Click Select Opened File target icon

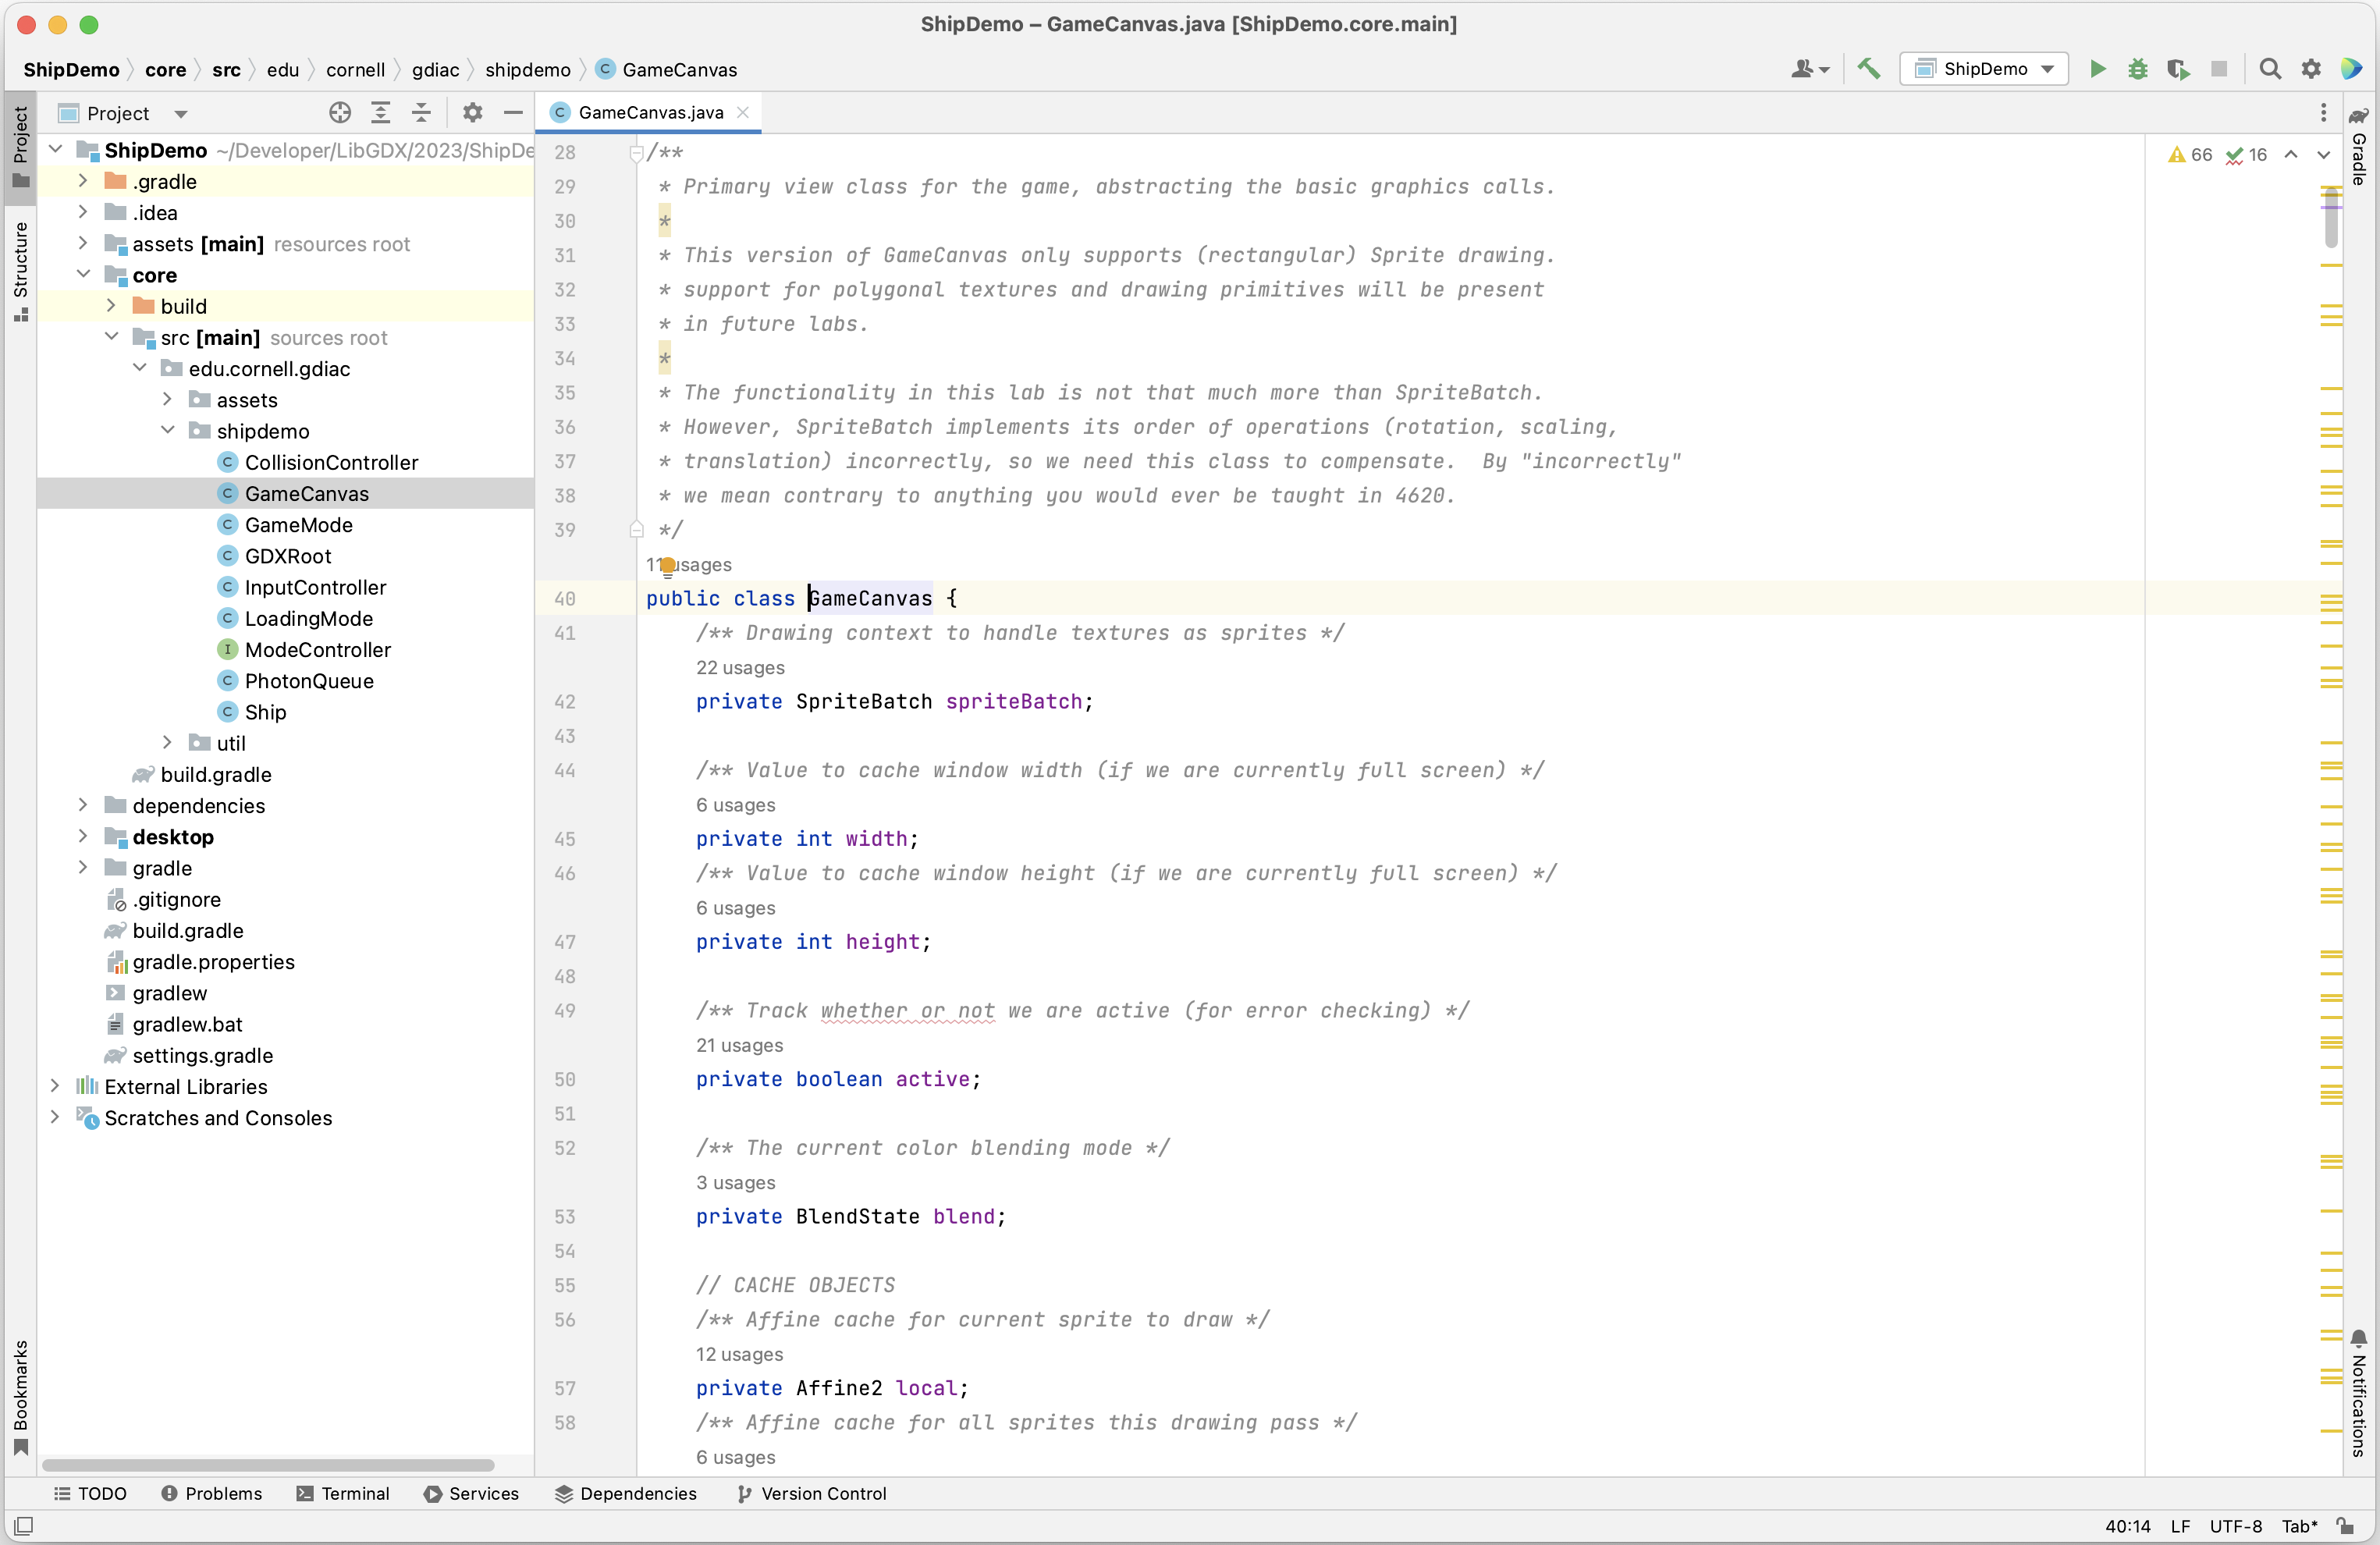click(340, 113)
